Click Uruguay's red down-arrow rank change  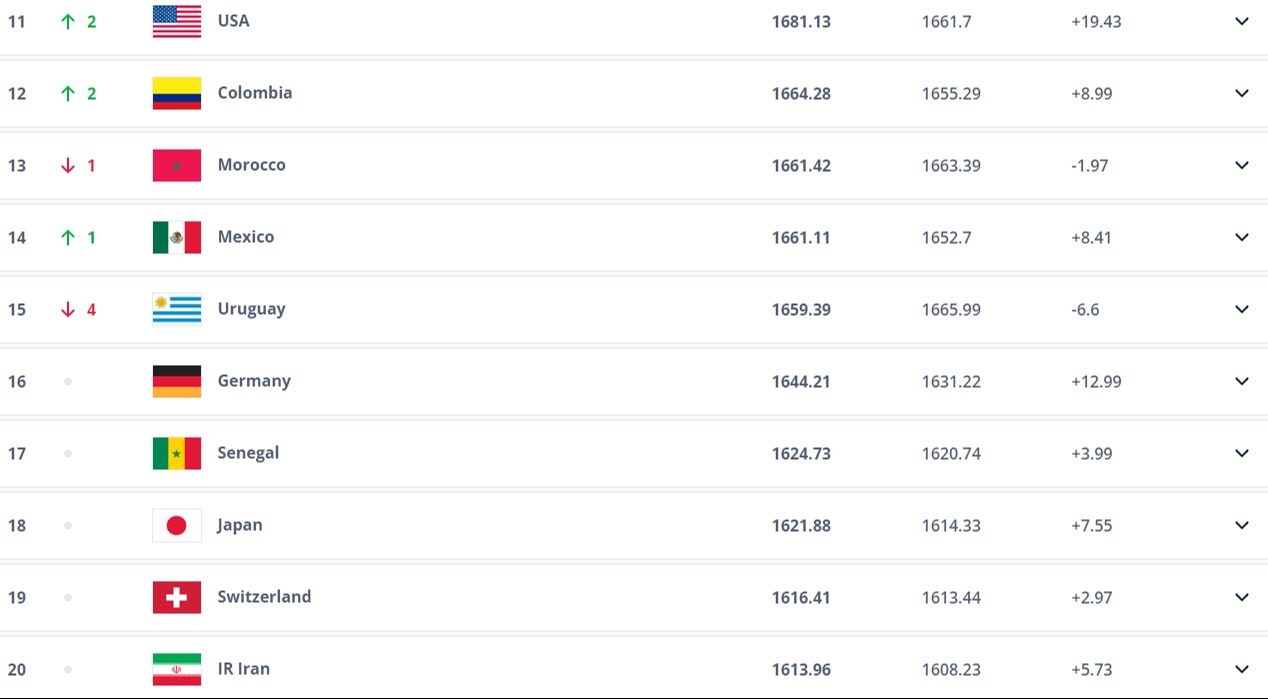(x=68, y=309)
